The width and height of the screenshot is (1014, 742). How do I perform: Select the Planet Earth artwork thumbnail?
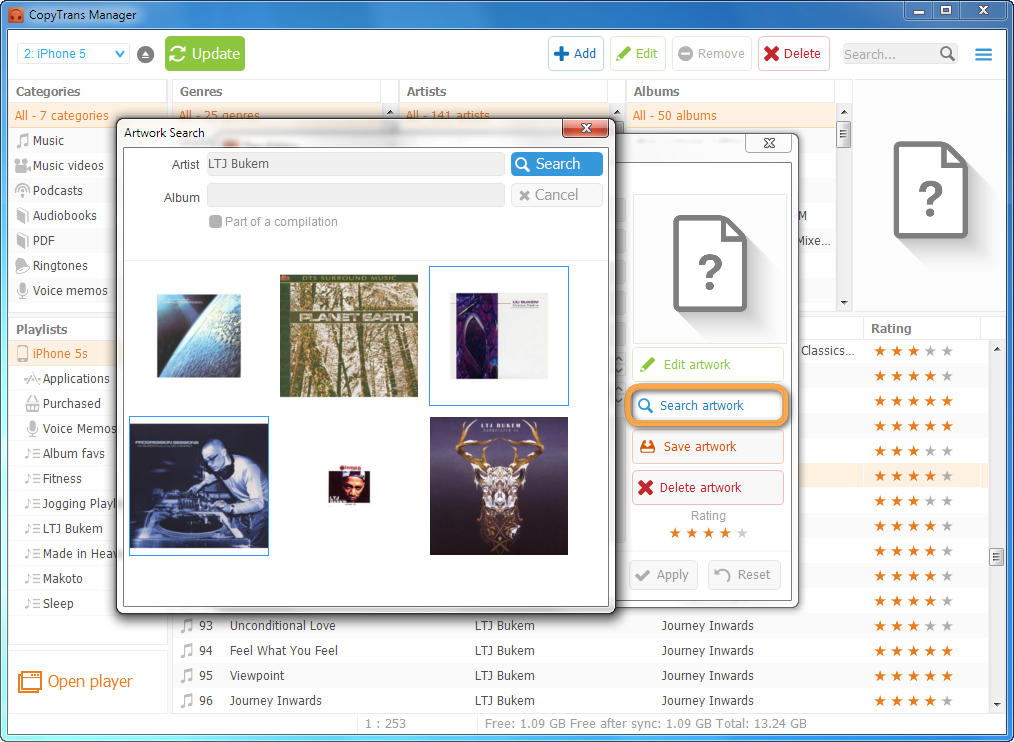pyautogui.click(x=349, y=336)
